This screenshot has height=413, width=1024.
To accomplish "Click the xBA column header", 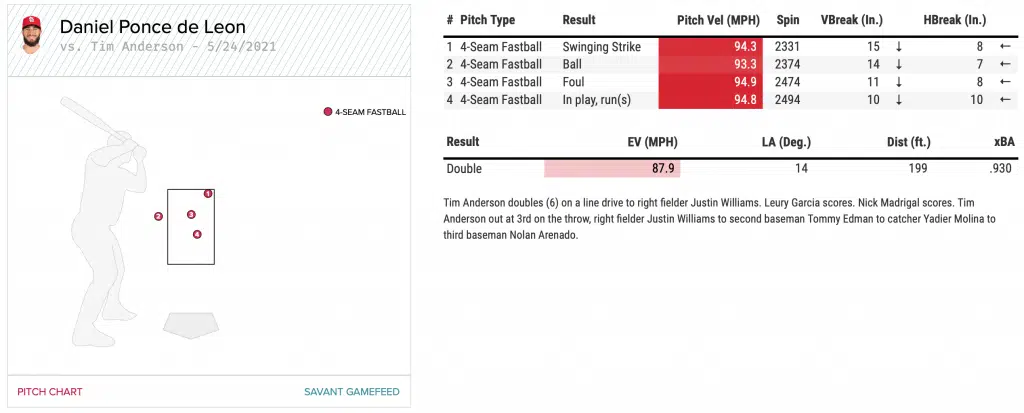I will pyautogui.click(x=1004, y=142).
